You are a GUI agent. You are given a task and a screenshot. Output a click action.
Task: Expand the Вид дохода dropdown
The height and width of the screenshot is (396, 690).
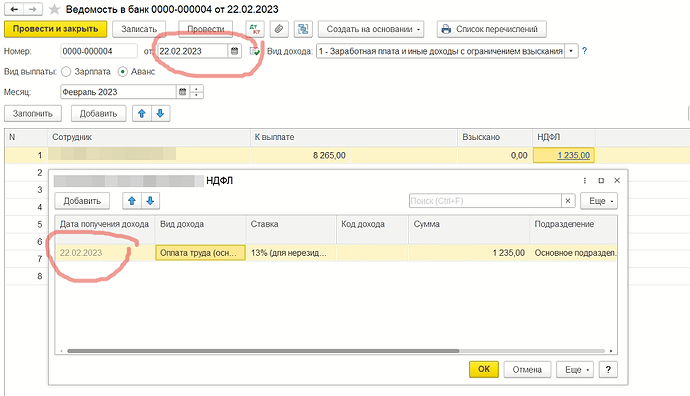pyautogui.click(x=571, y=51)
